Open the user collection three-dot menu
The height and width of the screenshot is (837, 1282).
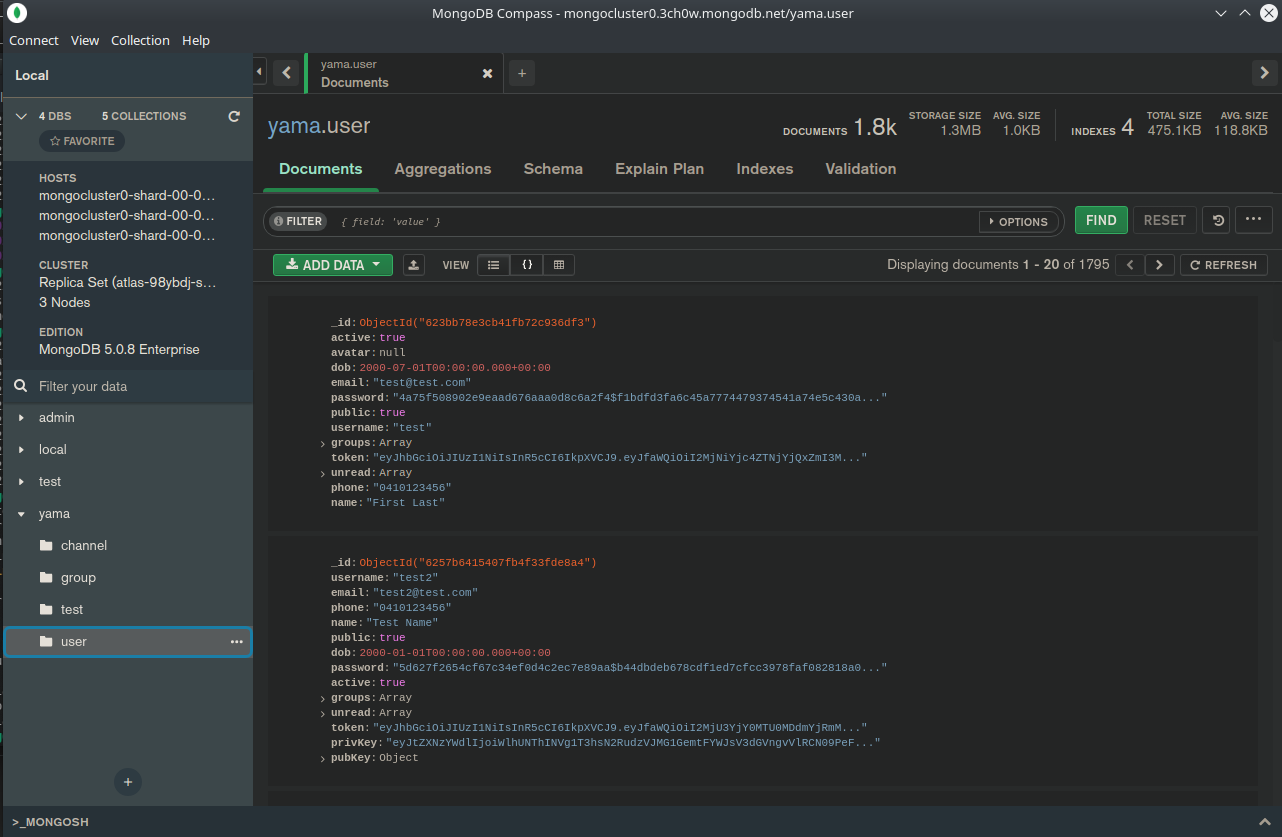(x=237, y=642)
